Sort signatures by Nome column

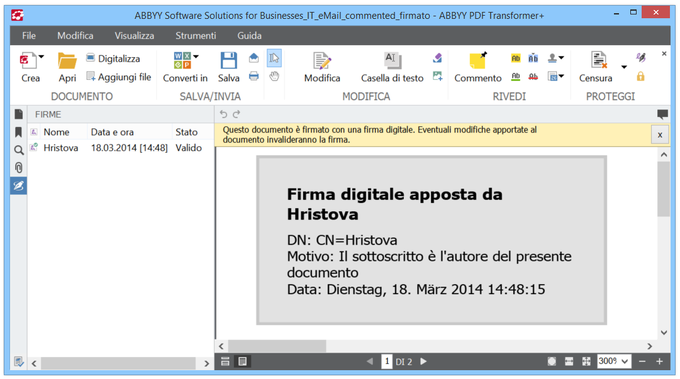56,132
